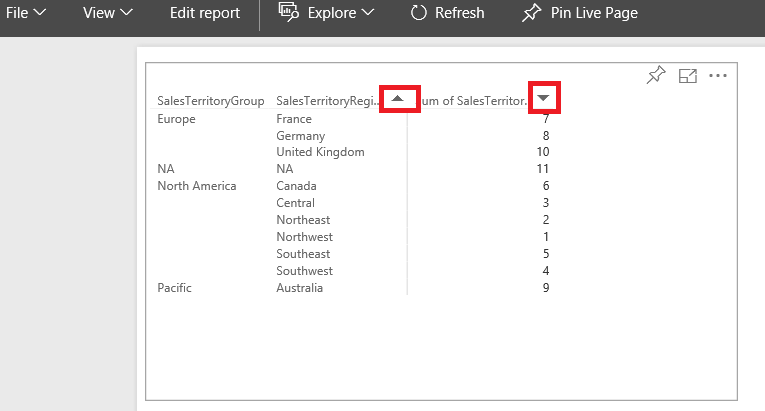Select the Northwest region cell
This screenshot has width=765, height=411.
(304, 237)
